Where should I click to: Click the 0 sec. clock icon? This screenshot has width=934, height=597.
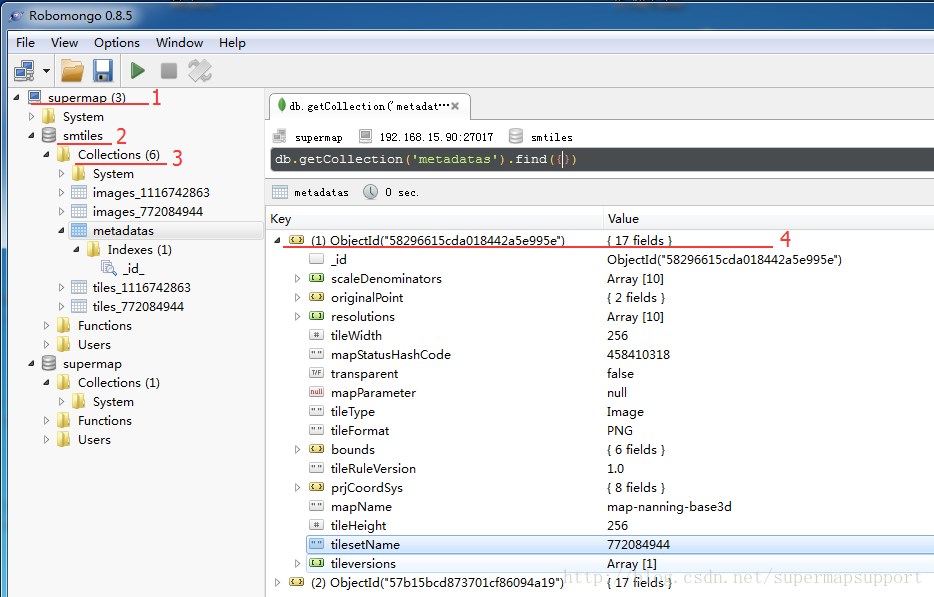371,192
